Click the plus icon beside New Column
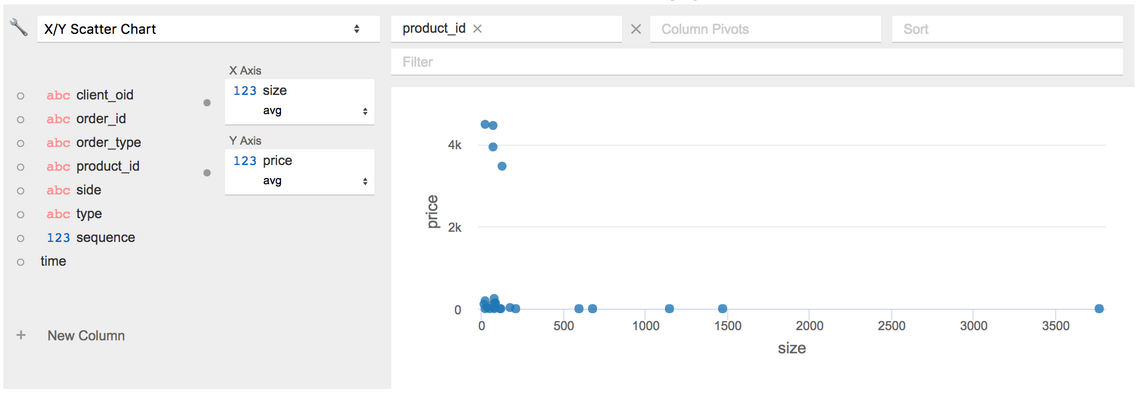The image size is (1140, 396). point(21,336)
